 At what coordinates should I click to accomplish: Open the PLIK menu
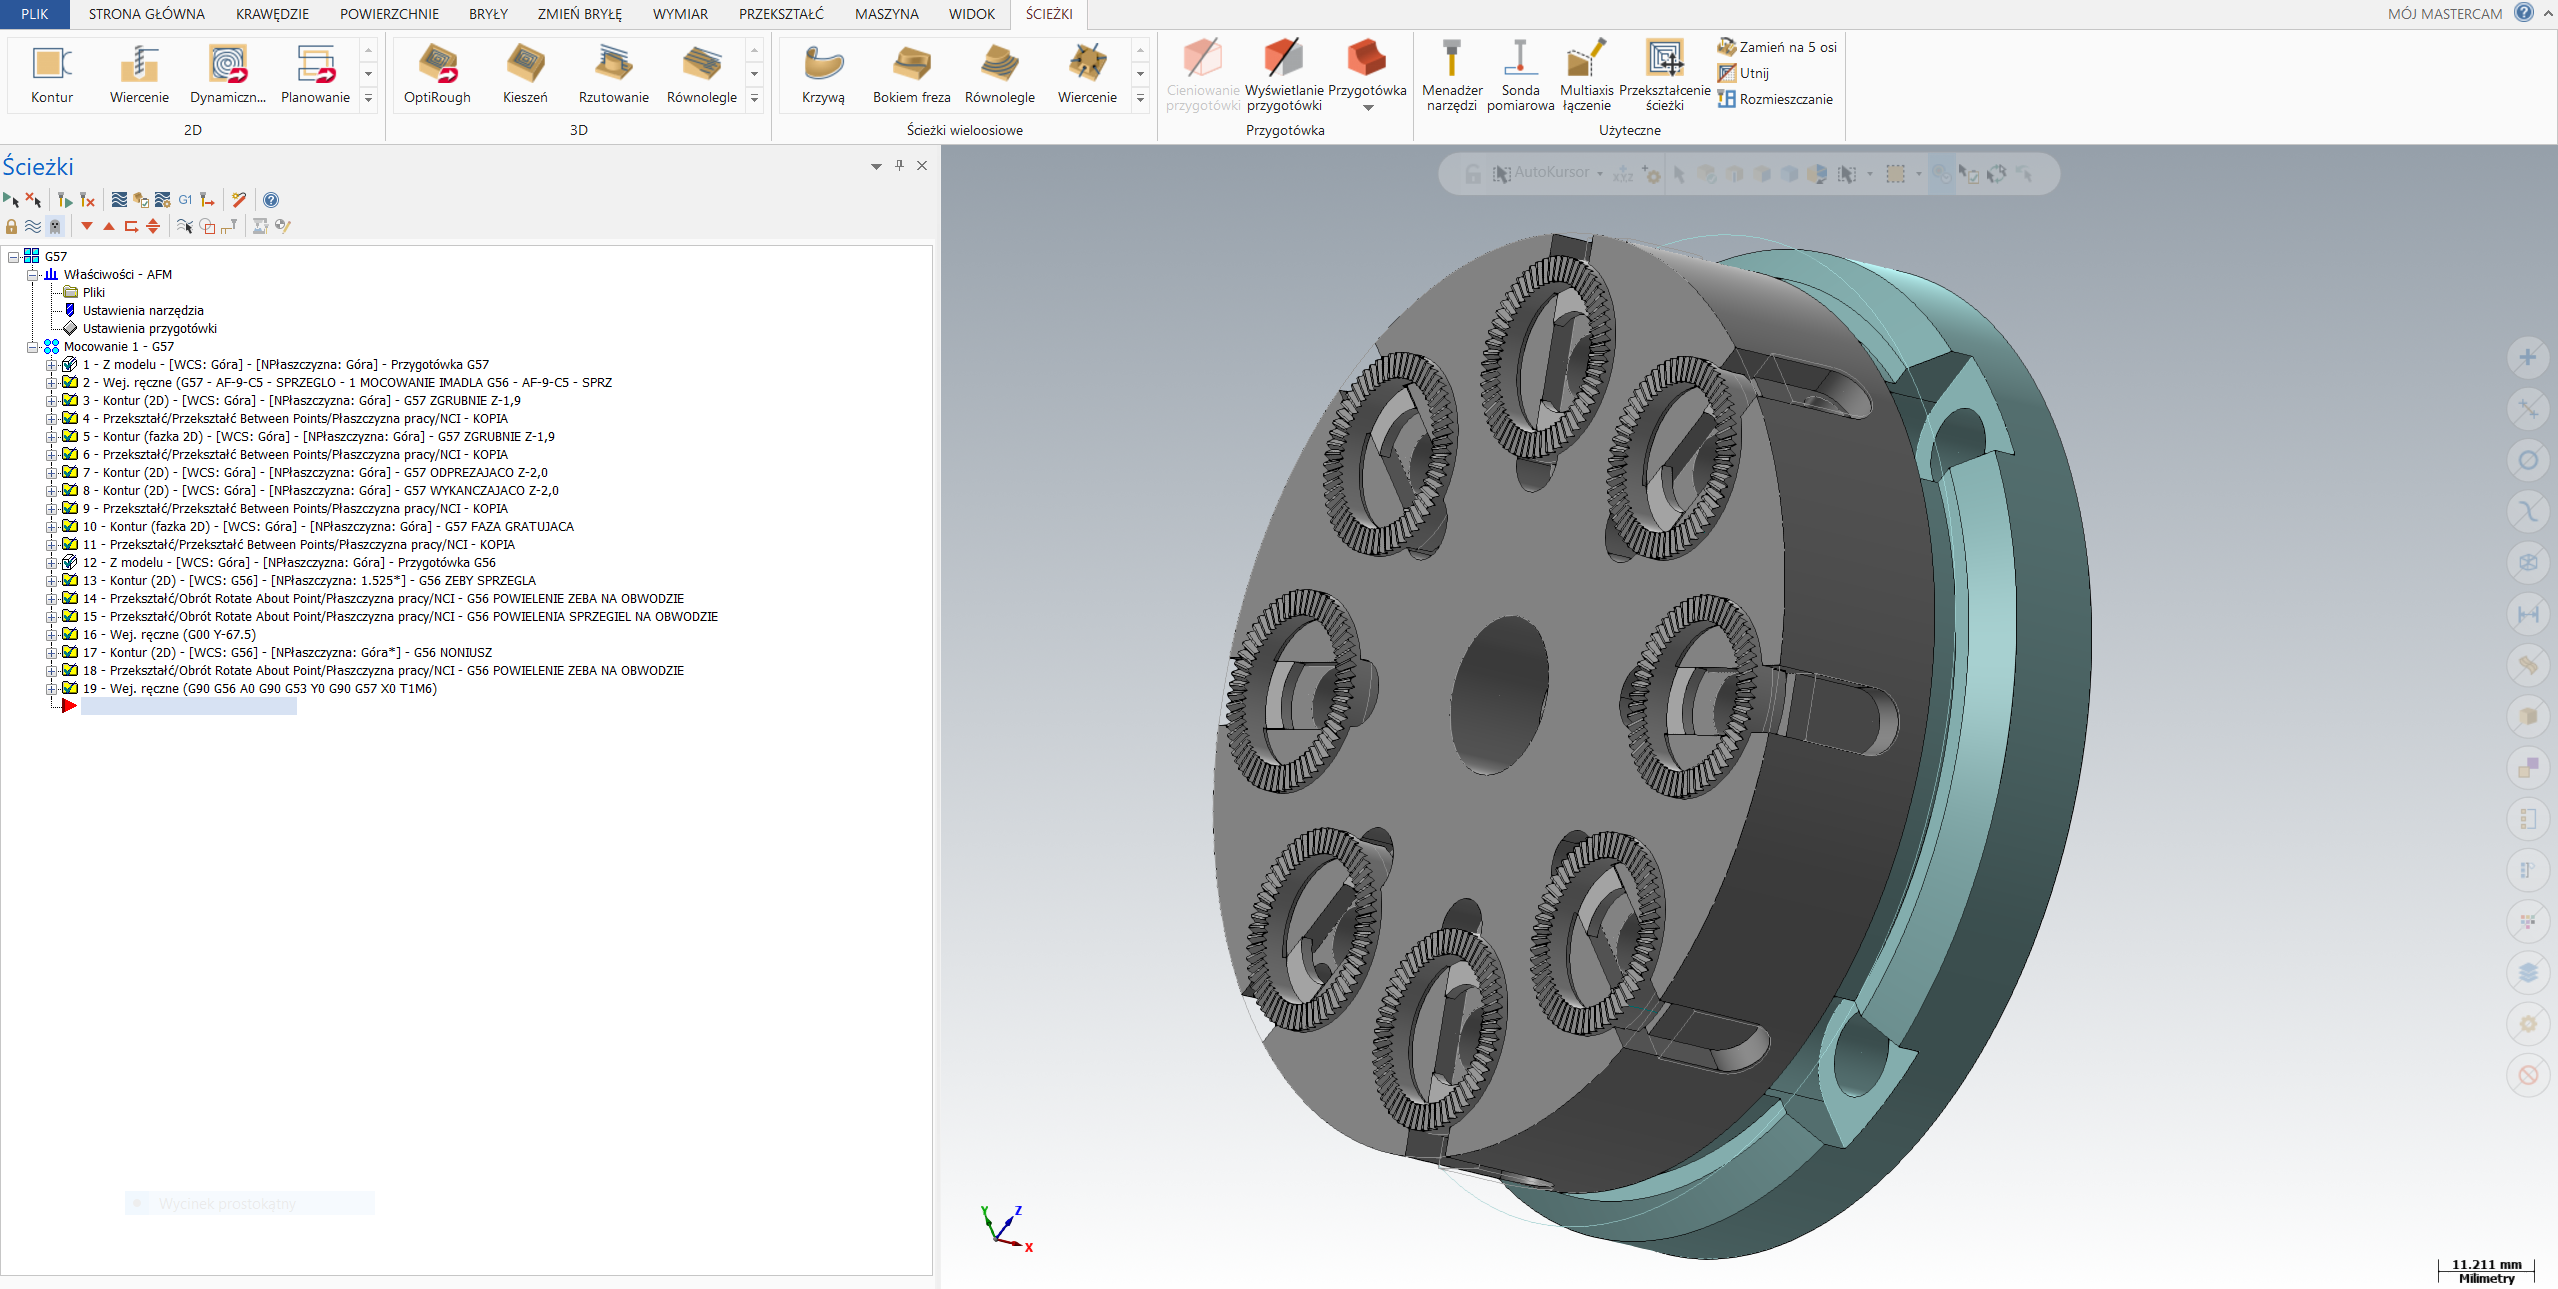[x=35, y=14]
